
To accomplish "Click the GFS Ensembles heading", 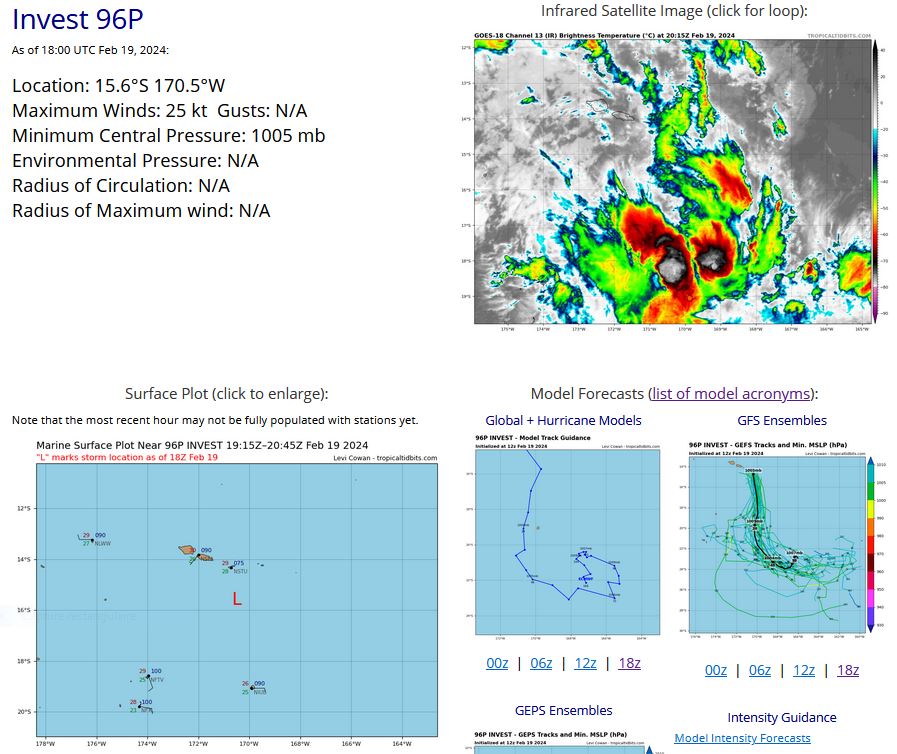I will coord(782,420).
